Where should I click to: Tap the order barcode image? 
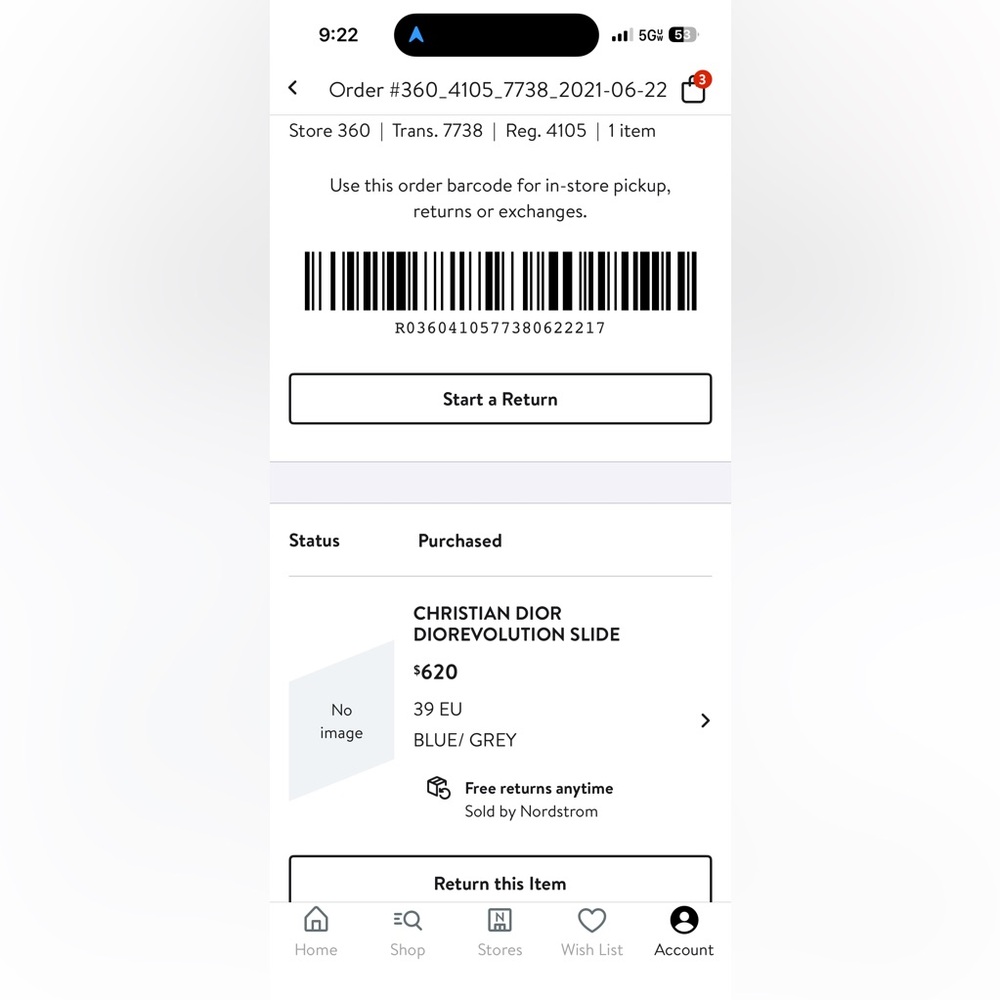pos(500,281)
